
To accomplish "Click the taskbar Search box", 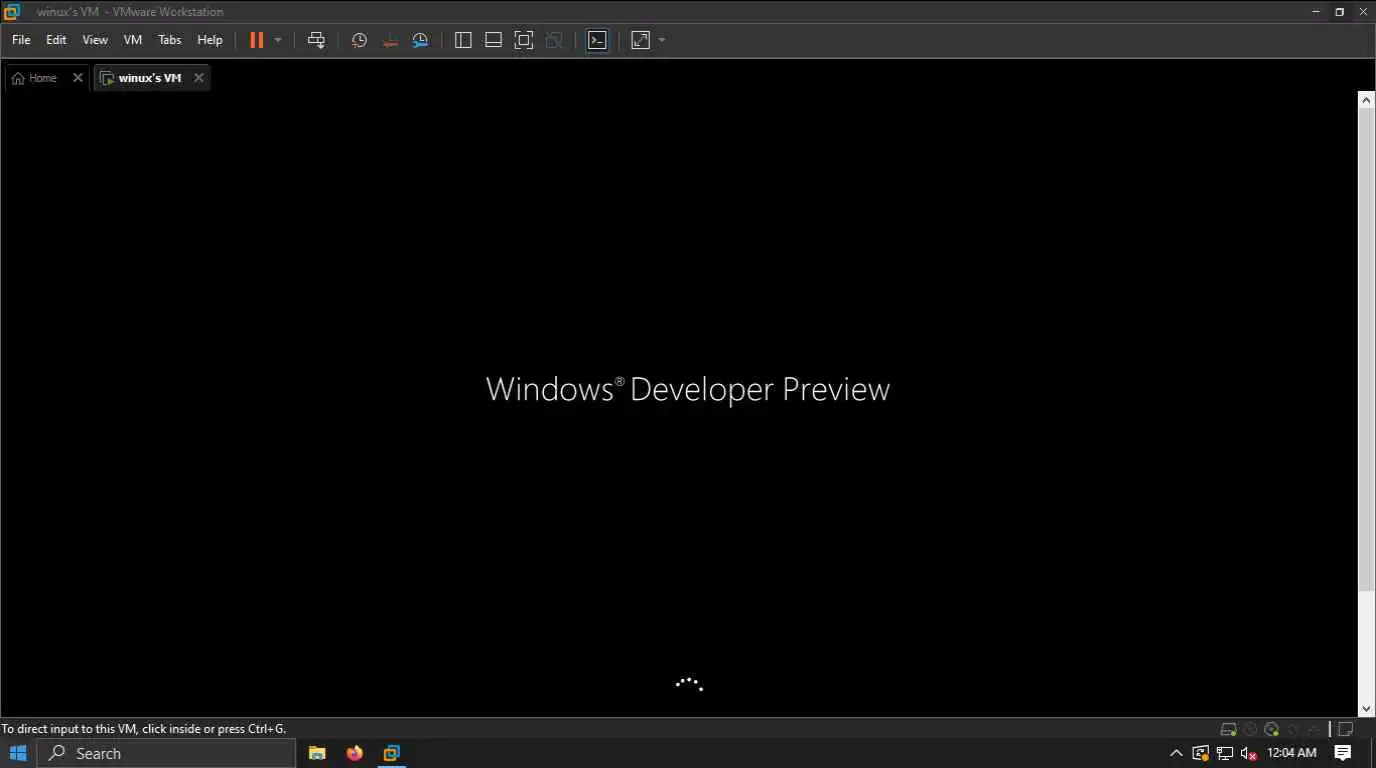I will point(167,753).
